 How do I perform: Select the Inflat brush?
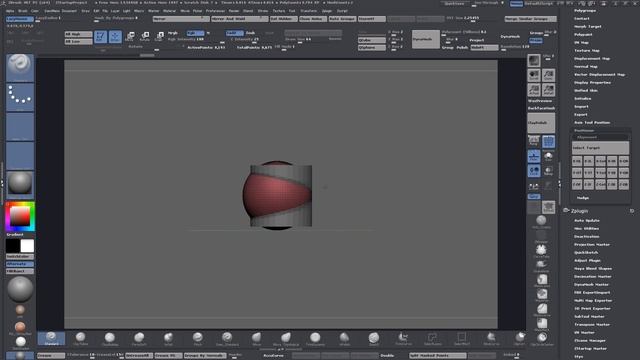168,338
